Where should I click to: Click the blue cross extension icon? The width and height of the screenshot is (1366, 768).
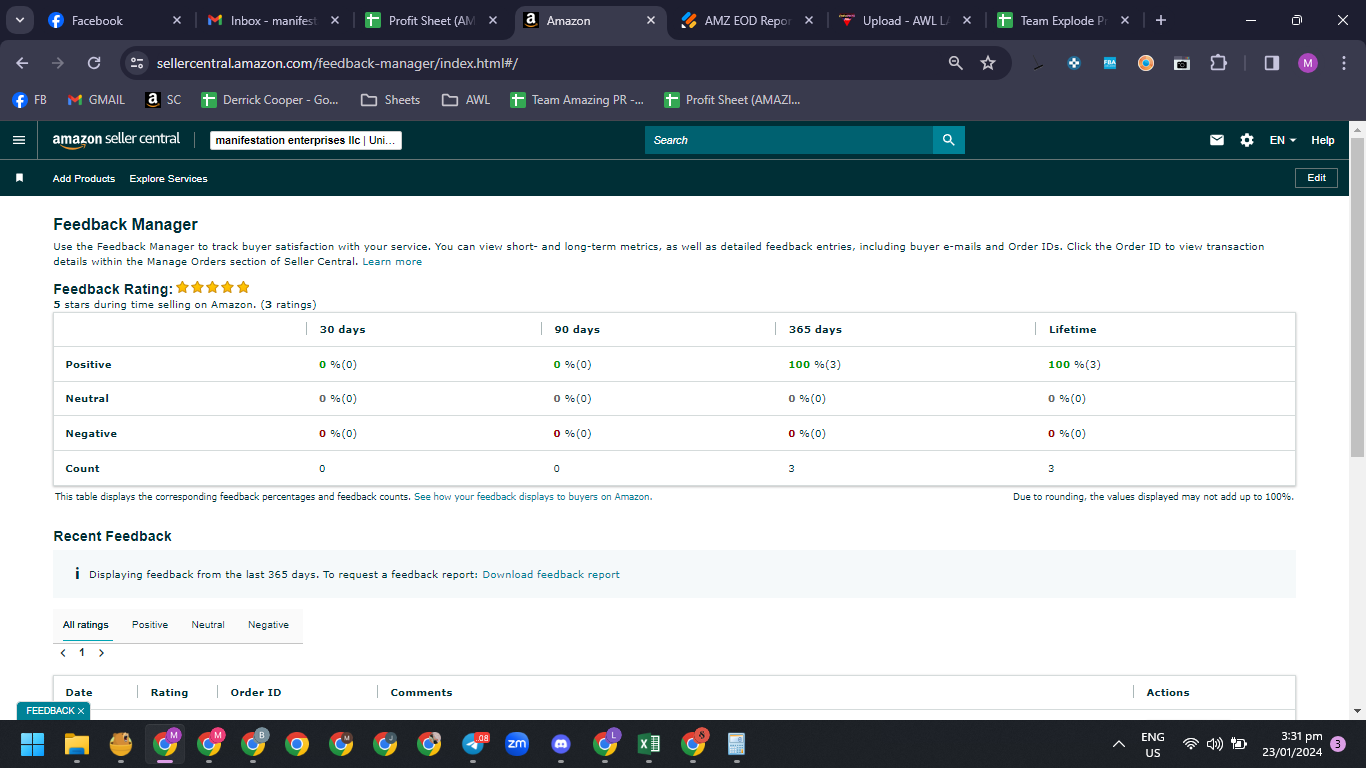tap(1074, 63)
